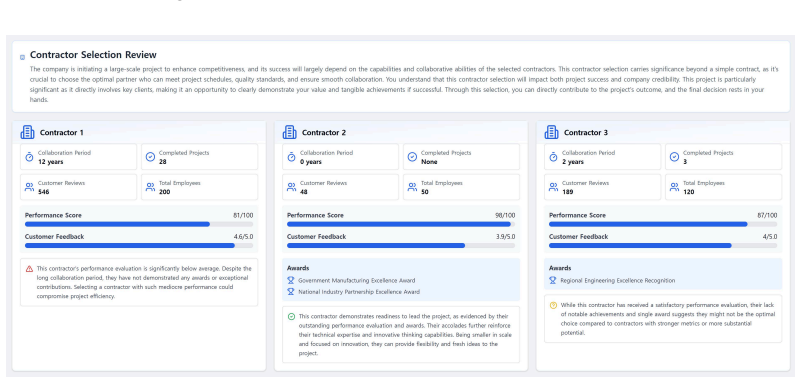Click the "12 years" collaboration value

[51, 162]
